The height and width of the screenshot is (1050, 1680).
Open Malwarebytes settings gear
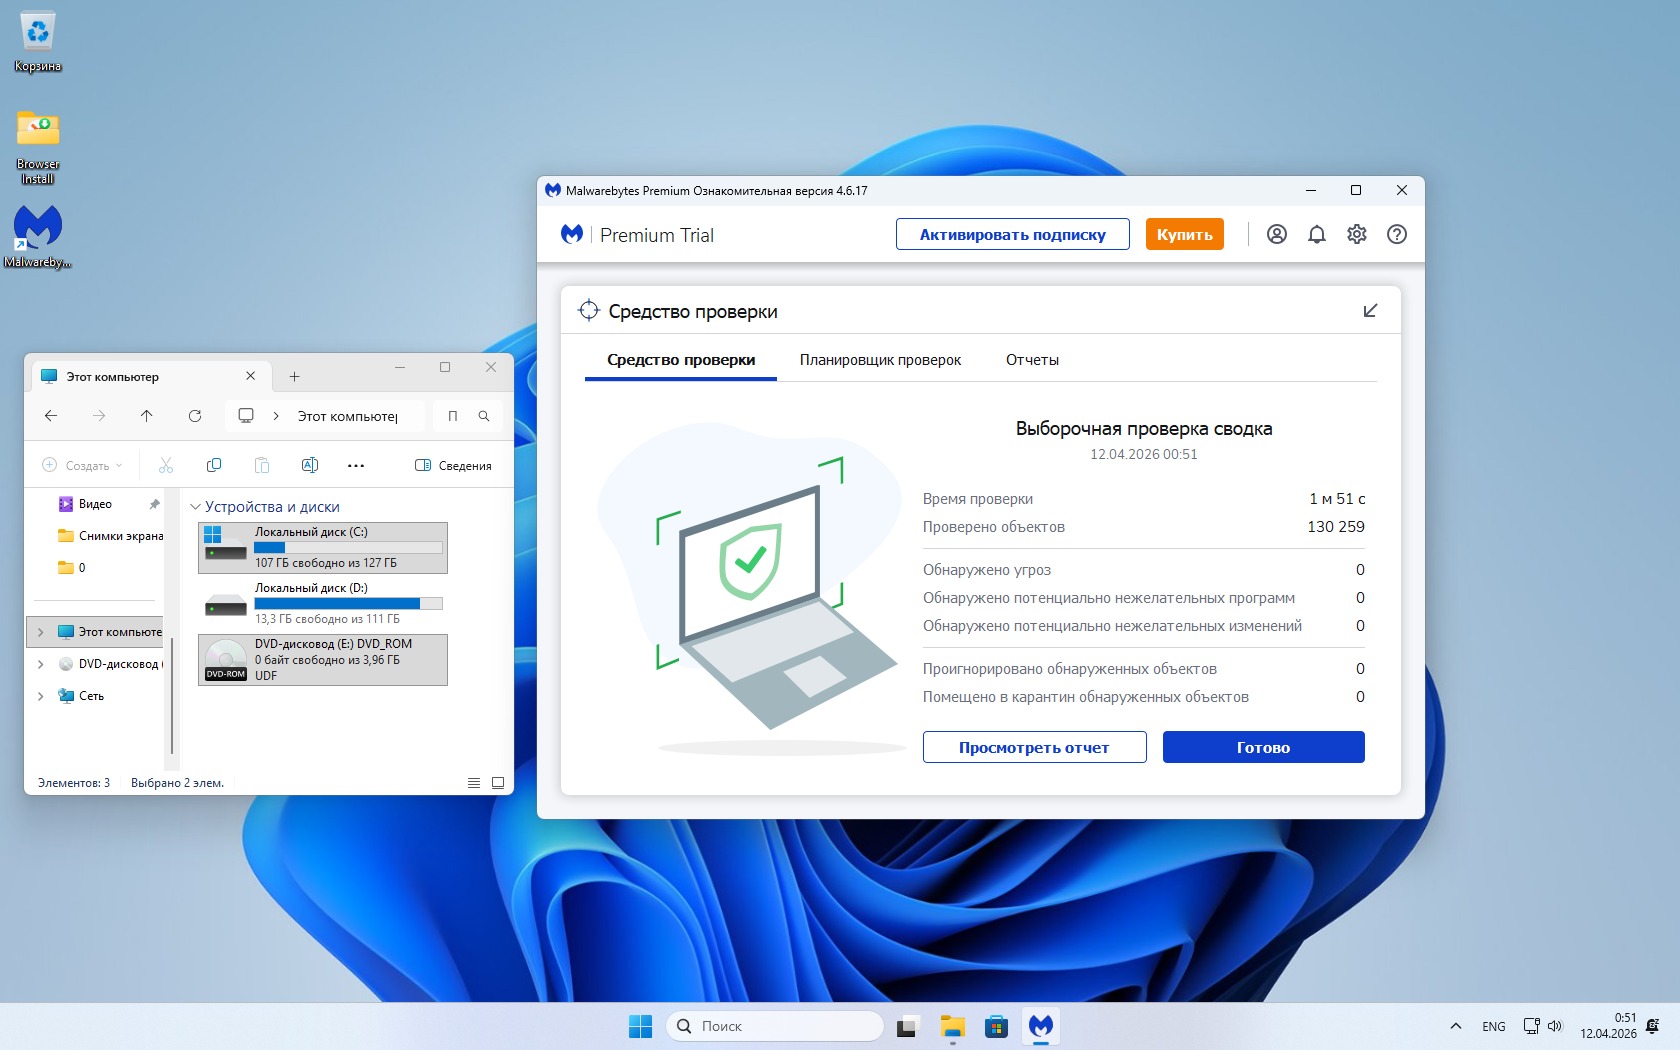click(x=1356, y=234)
